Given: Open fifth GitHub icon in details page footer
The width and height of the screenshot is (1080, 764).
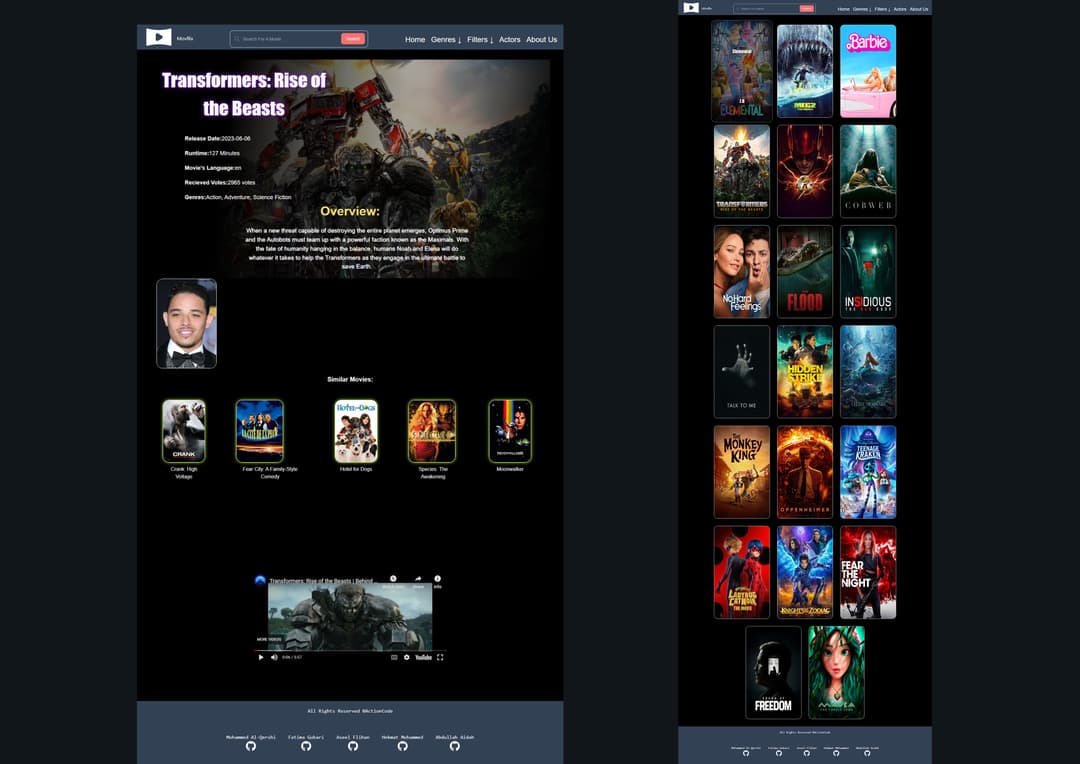Looking at the screenshot, I should point(455,746).
